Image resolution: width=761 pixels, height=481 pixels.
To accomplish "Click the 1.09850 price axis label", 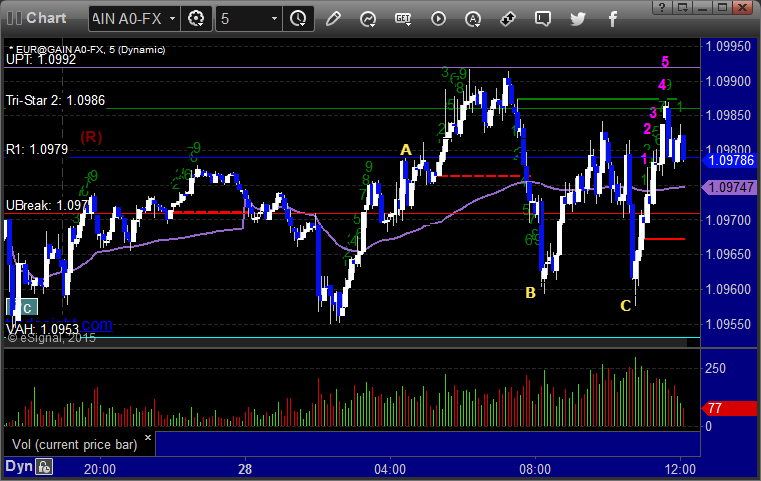I will pos(728,116).
